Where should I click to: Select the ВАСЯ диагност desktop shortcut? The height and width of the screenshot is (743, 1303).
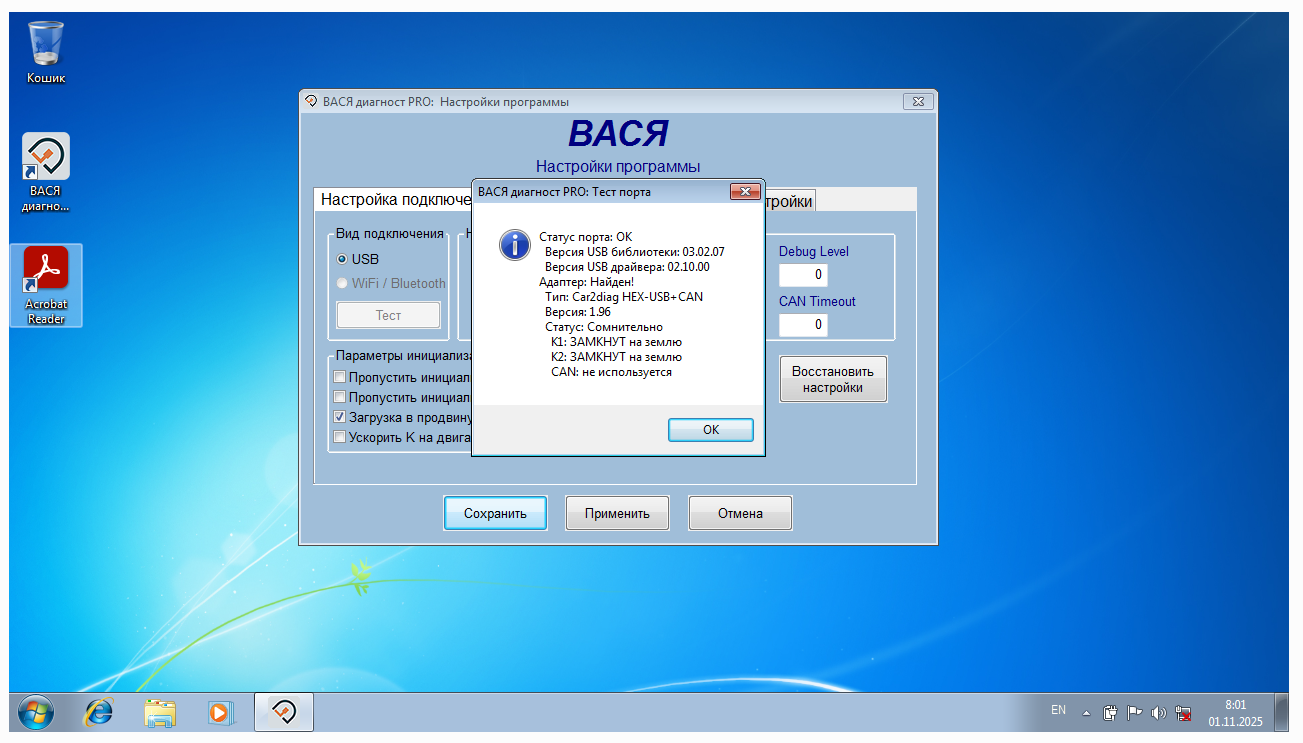pyautogui.click(x=46, y=172)
